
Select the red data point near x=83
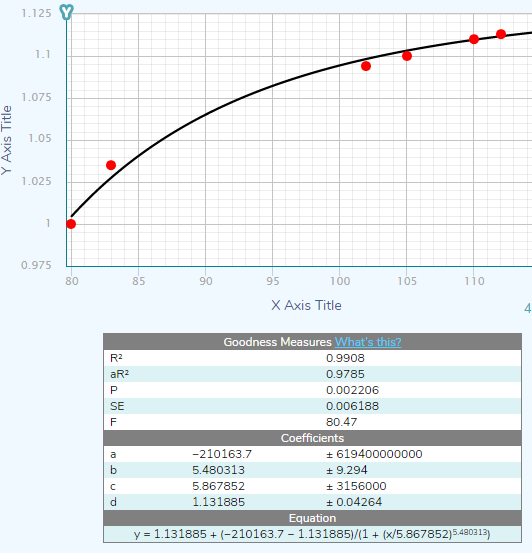click(x=111, y=165)
